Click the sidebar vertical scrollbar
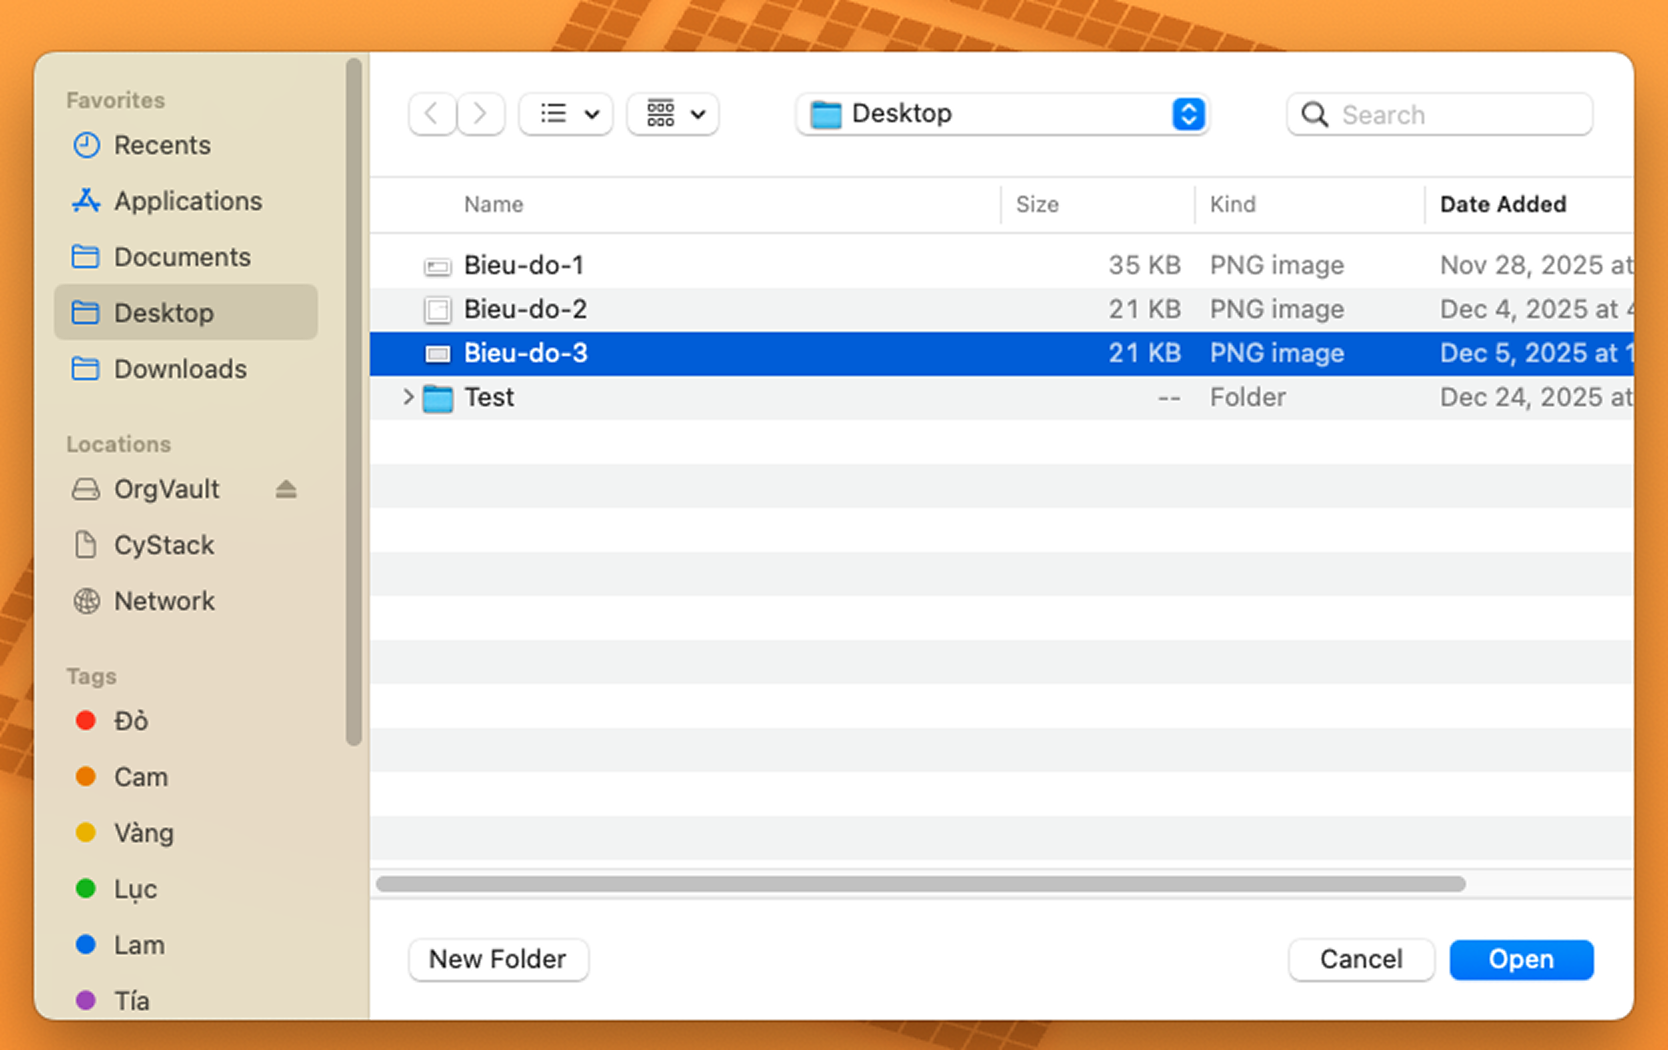The width and height of the screenshot is (1668, 1050). pos(353,401)
